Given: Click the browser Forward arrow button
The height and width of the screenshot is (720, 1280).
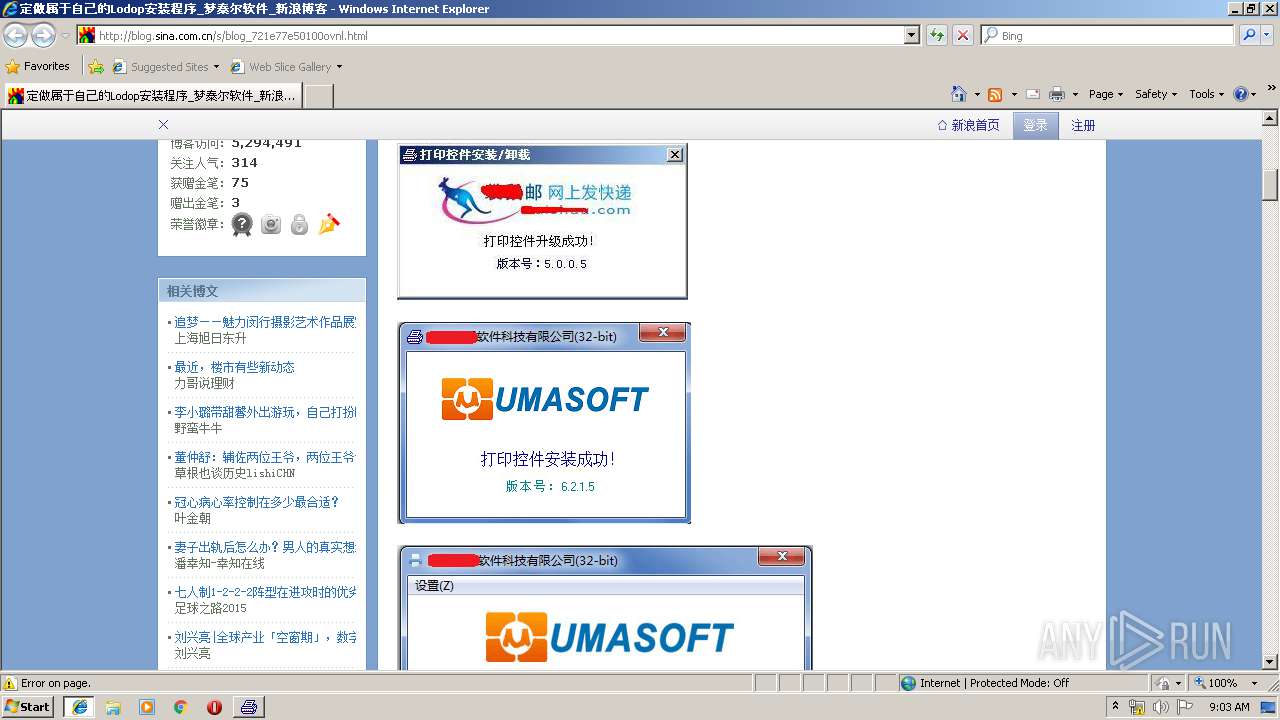Looking at the screenshot, I should tap(43, 35).
